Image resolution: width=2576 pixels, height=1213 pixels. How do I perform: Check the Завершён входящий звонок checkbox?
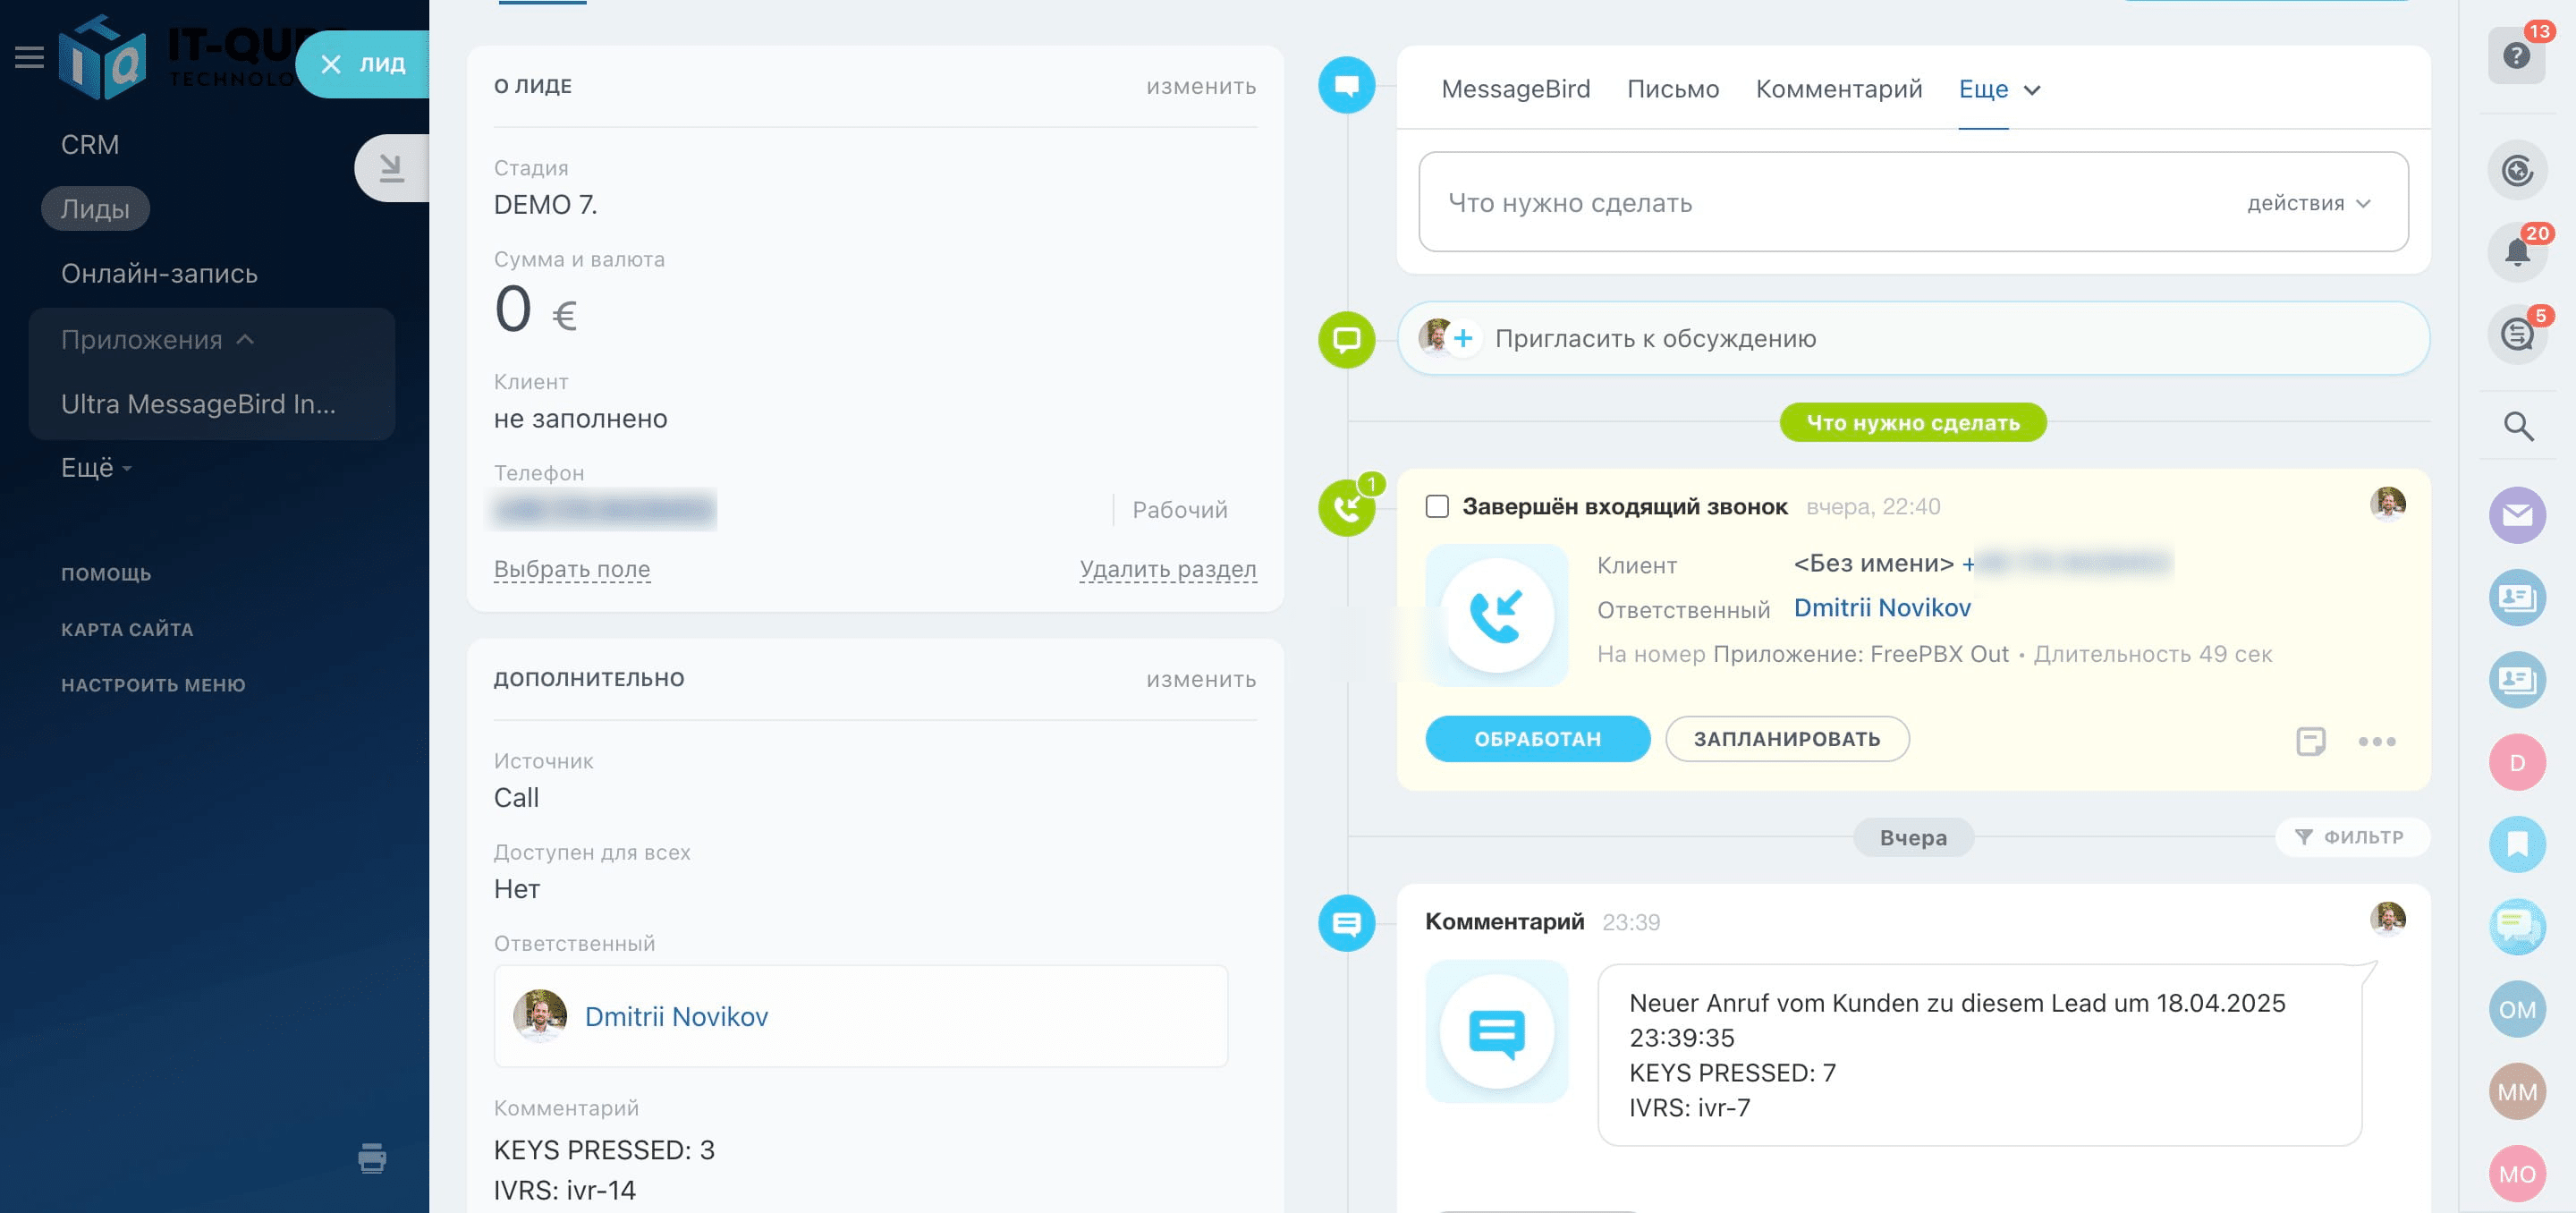pos(1437,507)
